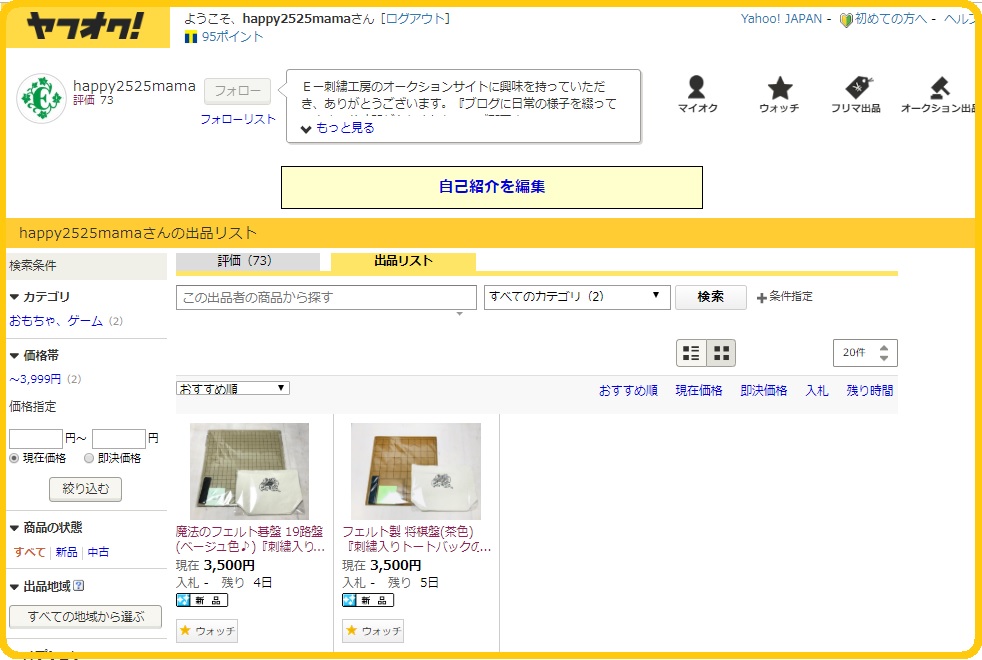Click the 出品地域 help question icon

(x=79, y=586)
